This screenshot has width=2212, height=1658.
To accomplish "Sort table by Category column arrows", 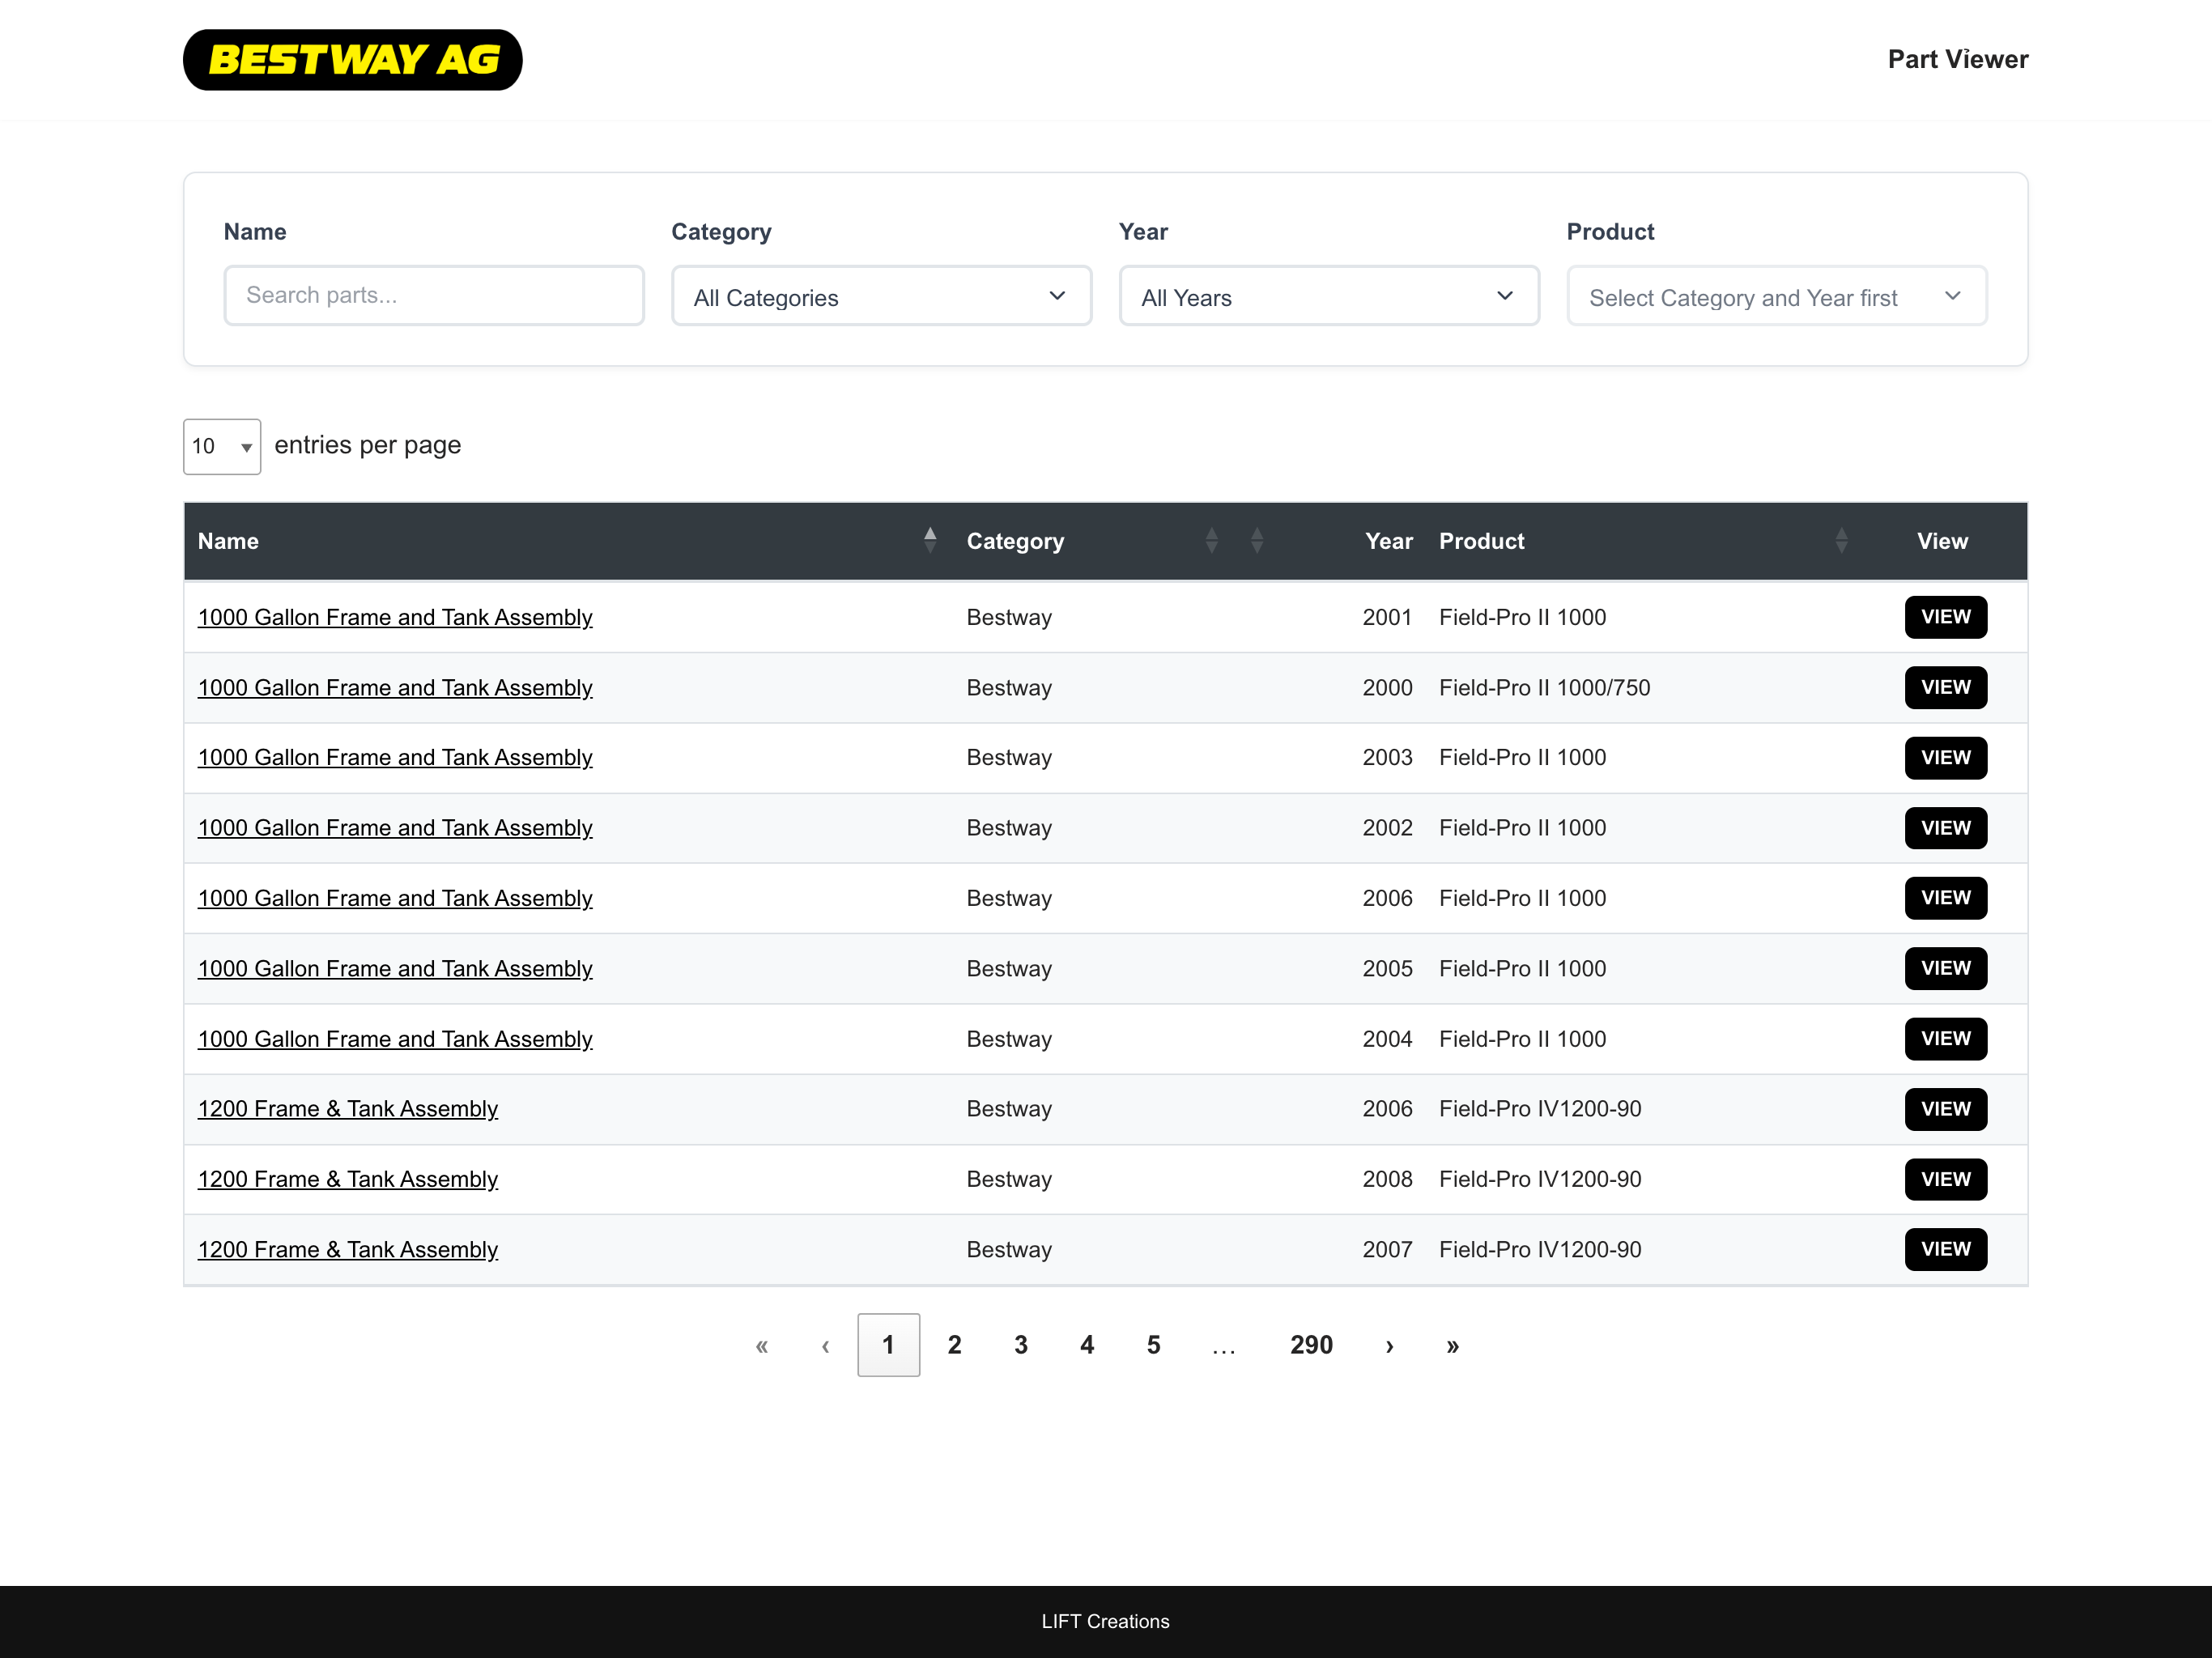I will (1211, 541).
